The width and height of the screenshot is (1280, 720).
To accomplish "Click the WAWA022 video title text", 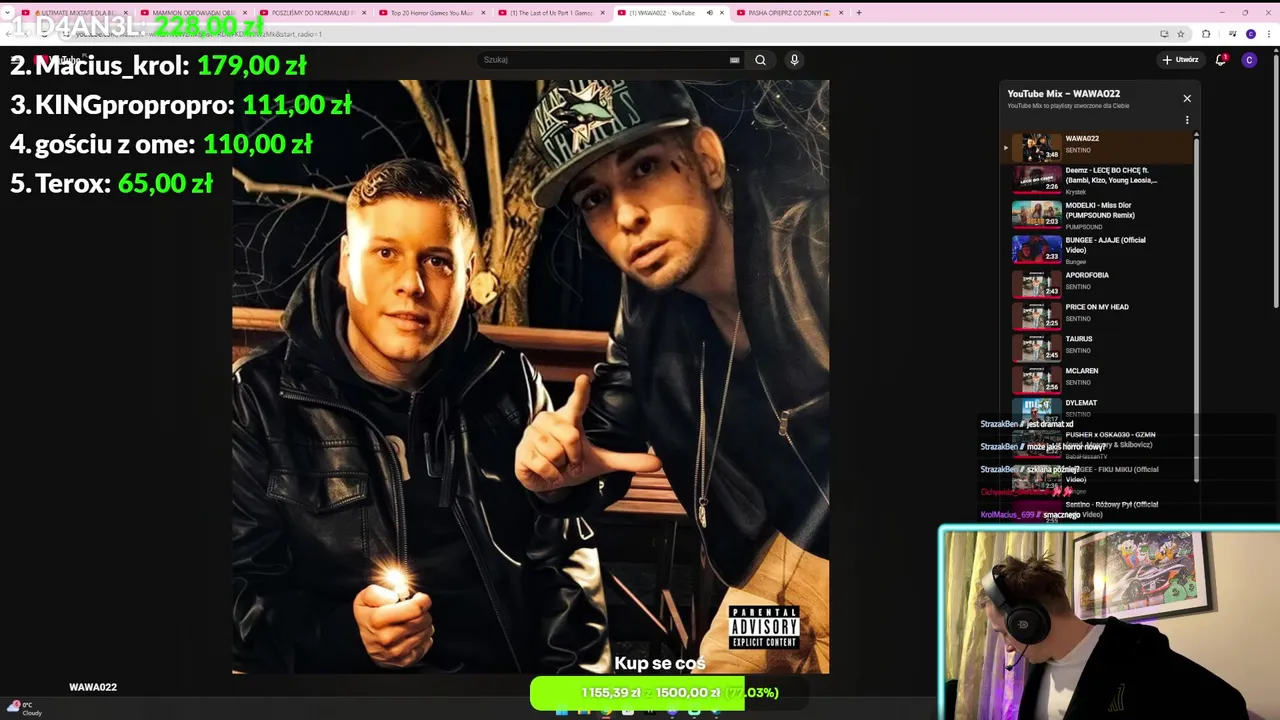I will tap(93, 687).
